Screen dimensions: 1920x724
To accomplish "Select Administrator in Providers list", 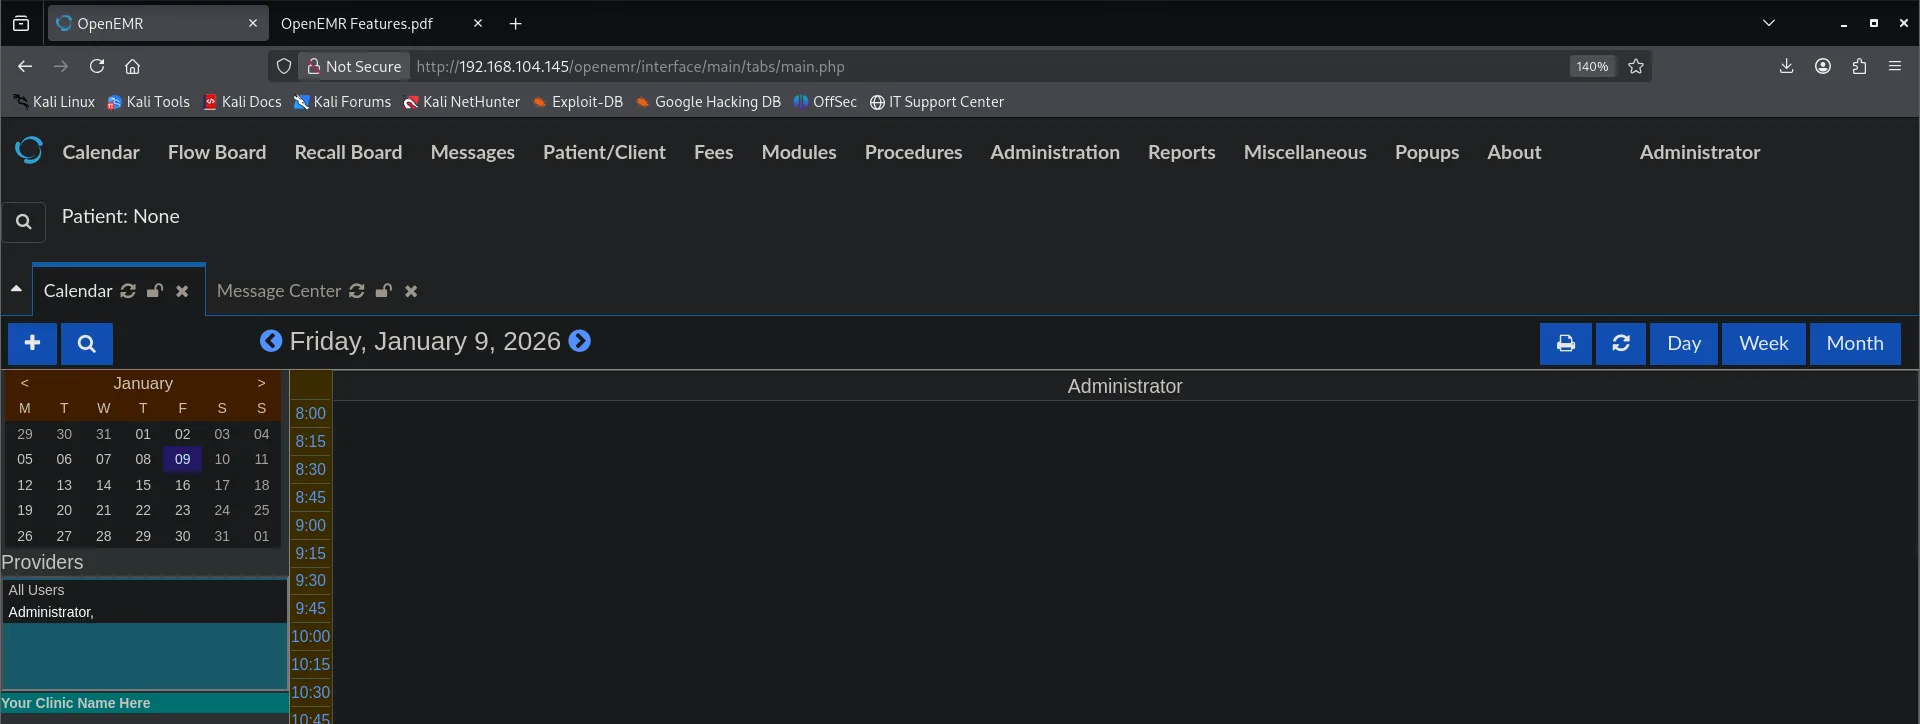I will point(145,612).
